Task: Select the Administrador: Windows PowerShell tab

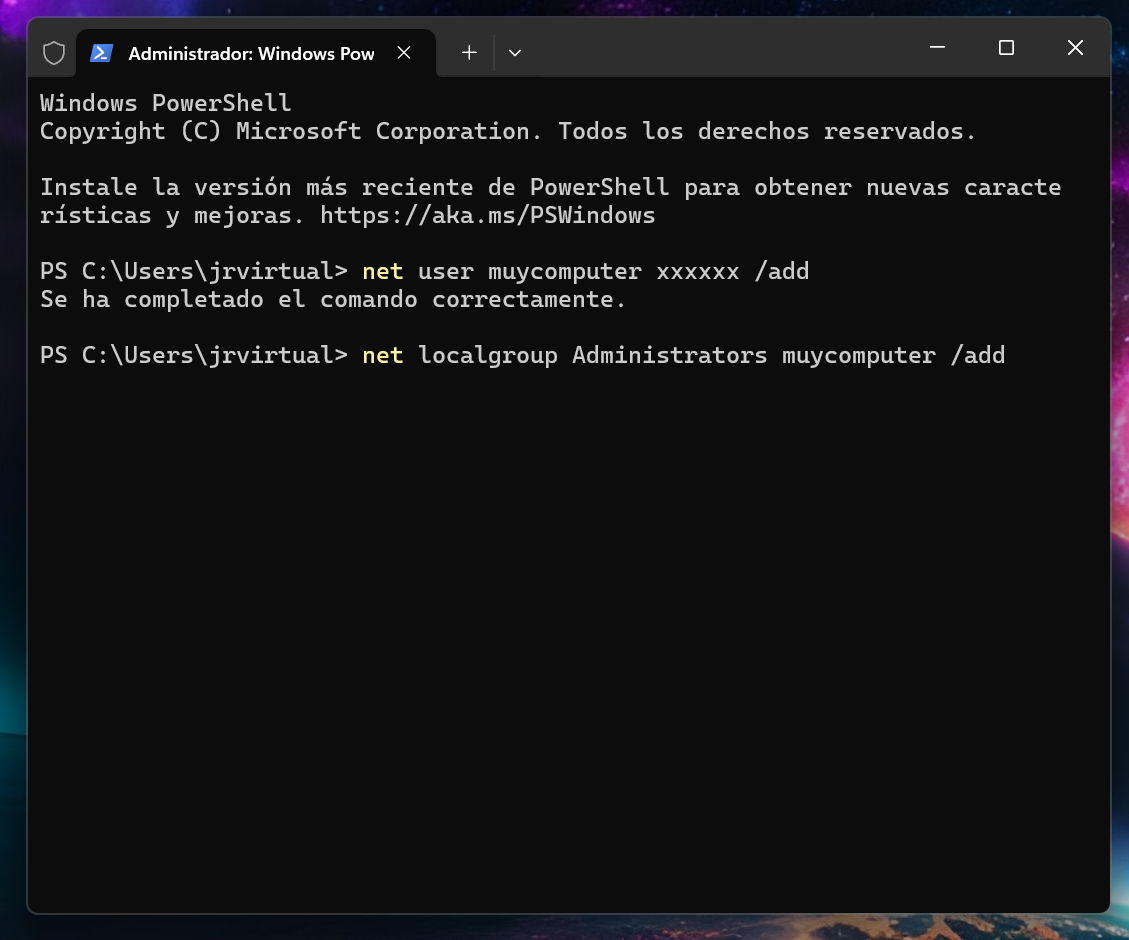Action: point(250,54)
